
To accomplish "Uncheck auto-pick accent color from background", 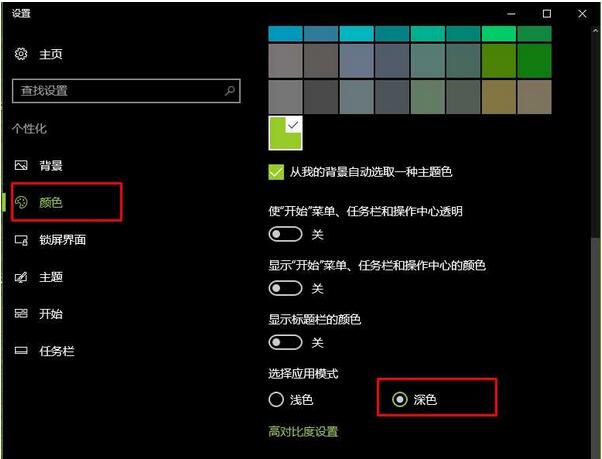I will tap(276, 172).
